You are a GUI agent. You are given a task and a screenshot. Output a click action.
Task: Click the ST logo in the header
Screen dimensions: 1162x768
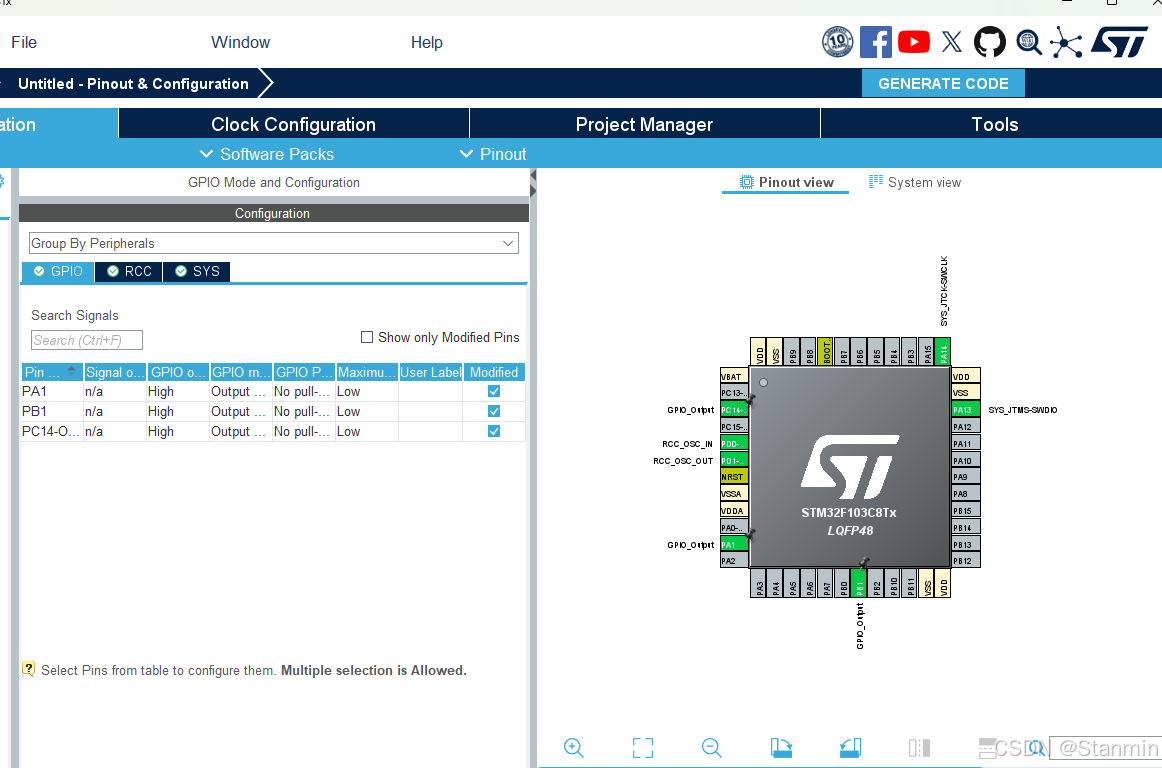pyautogui.click(x=1119, y=42)
